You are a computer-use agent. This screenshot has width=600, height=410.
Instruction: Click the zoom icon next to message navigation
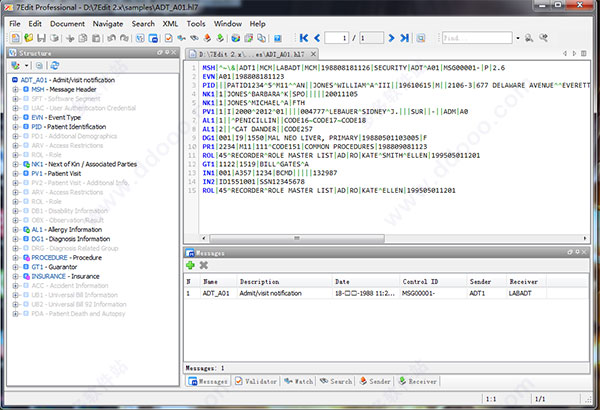tap(421, 38)
